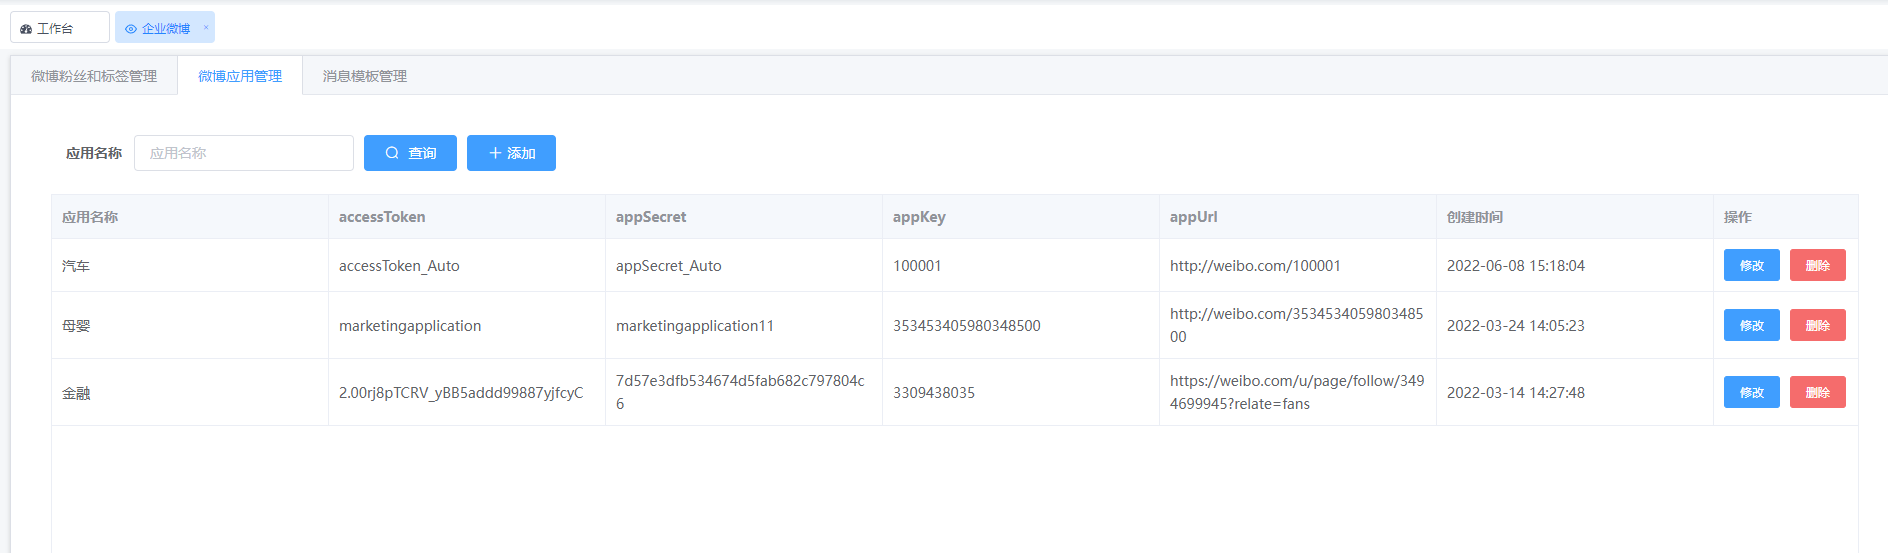Click the 创建时间 column header
The height and width of the screenshot is (553, 1888).
[x=1475, y=217]
